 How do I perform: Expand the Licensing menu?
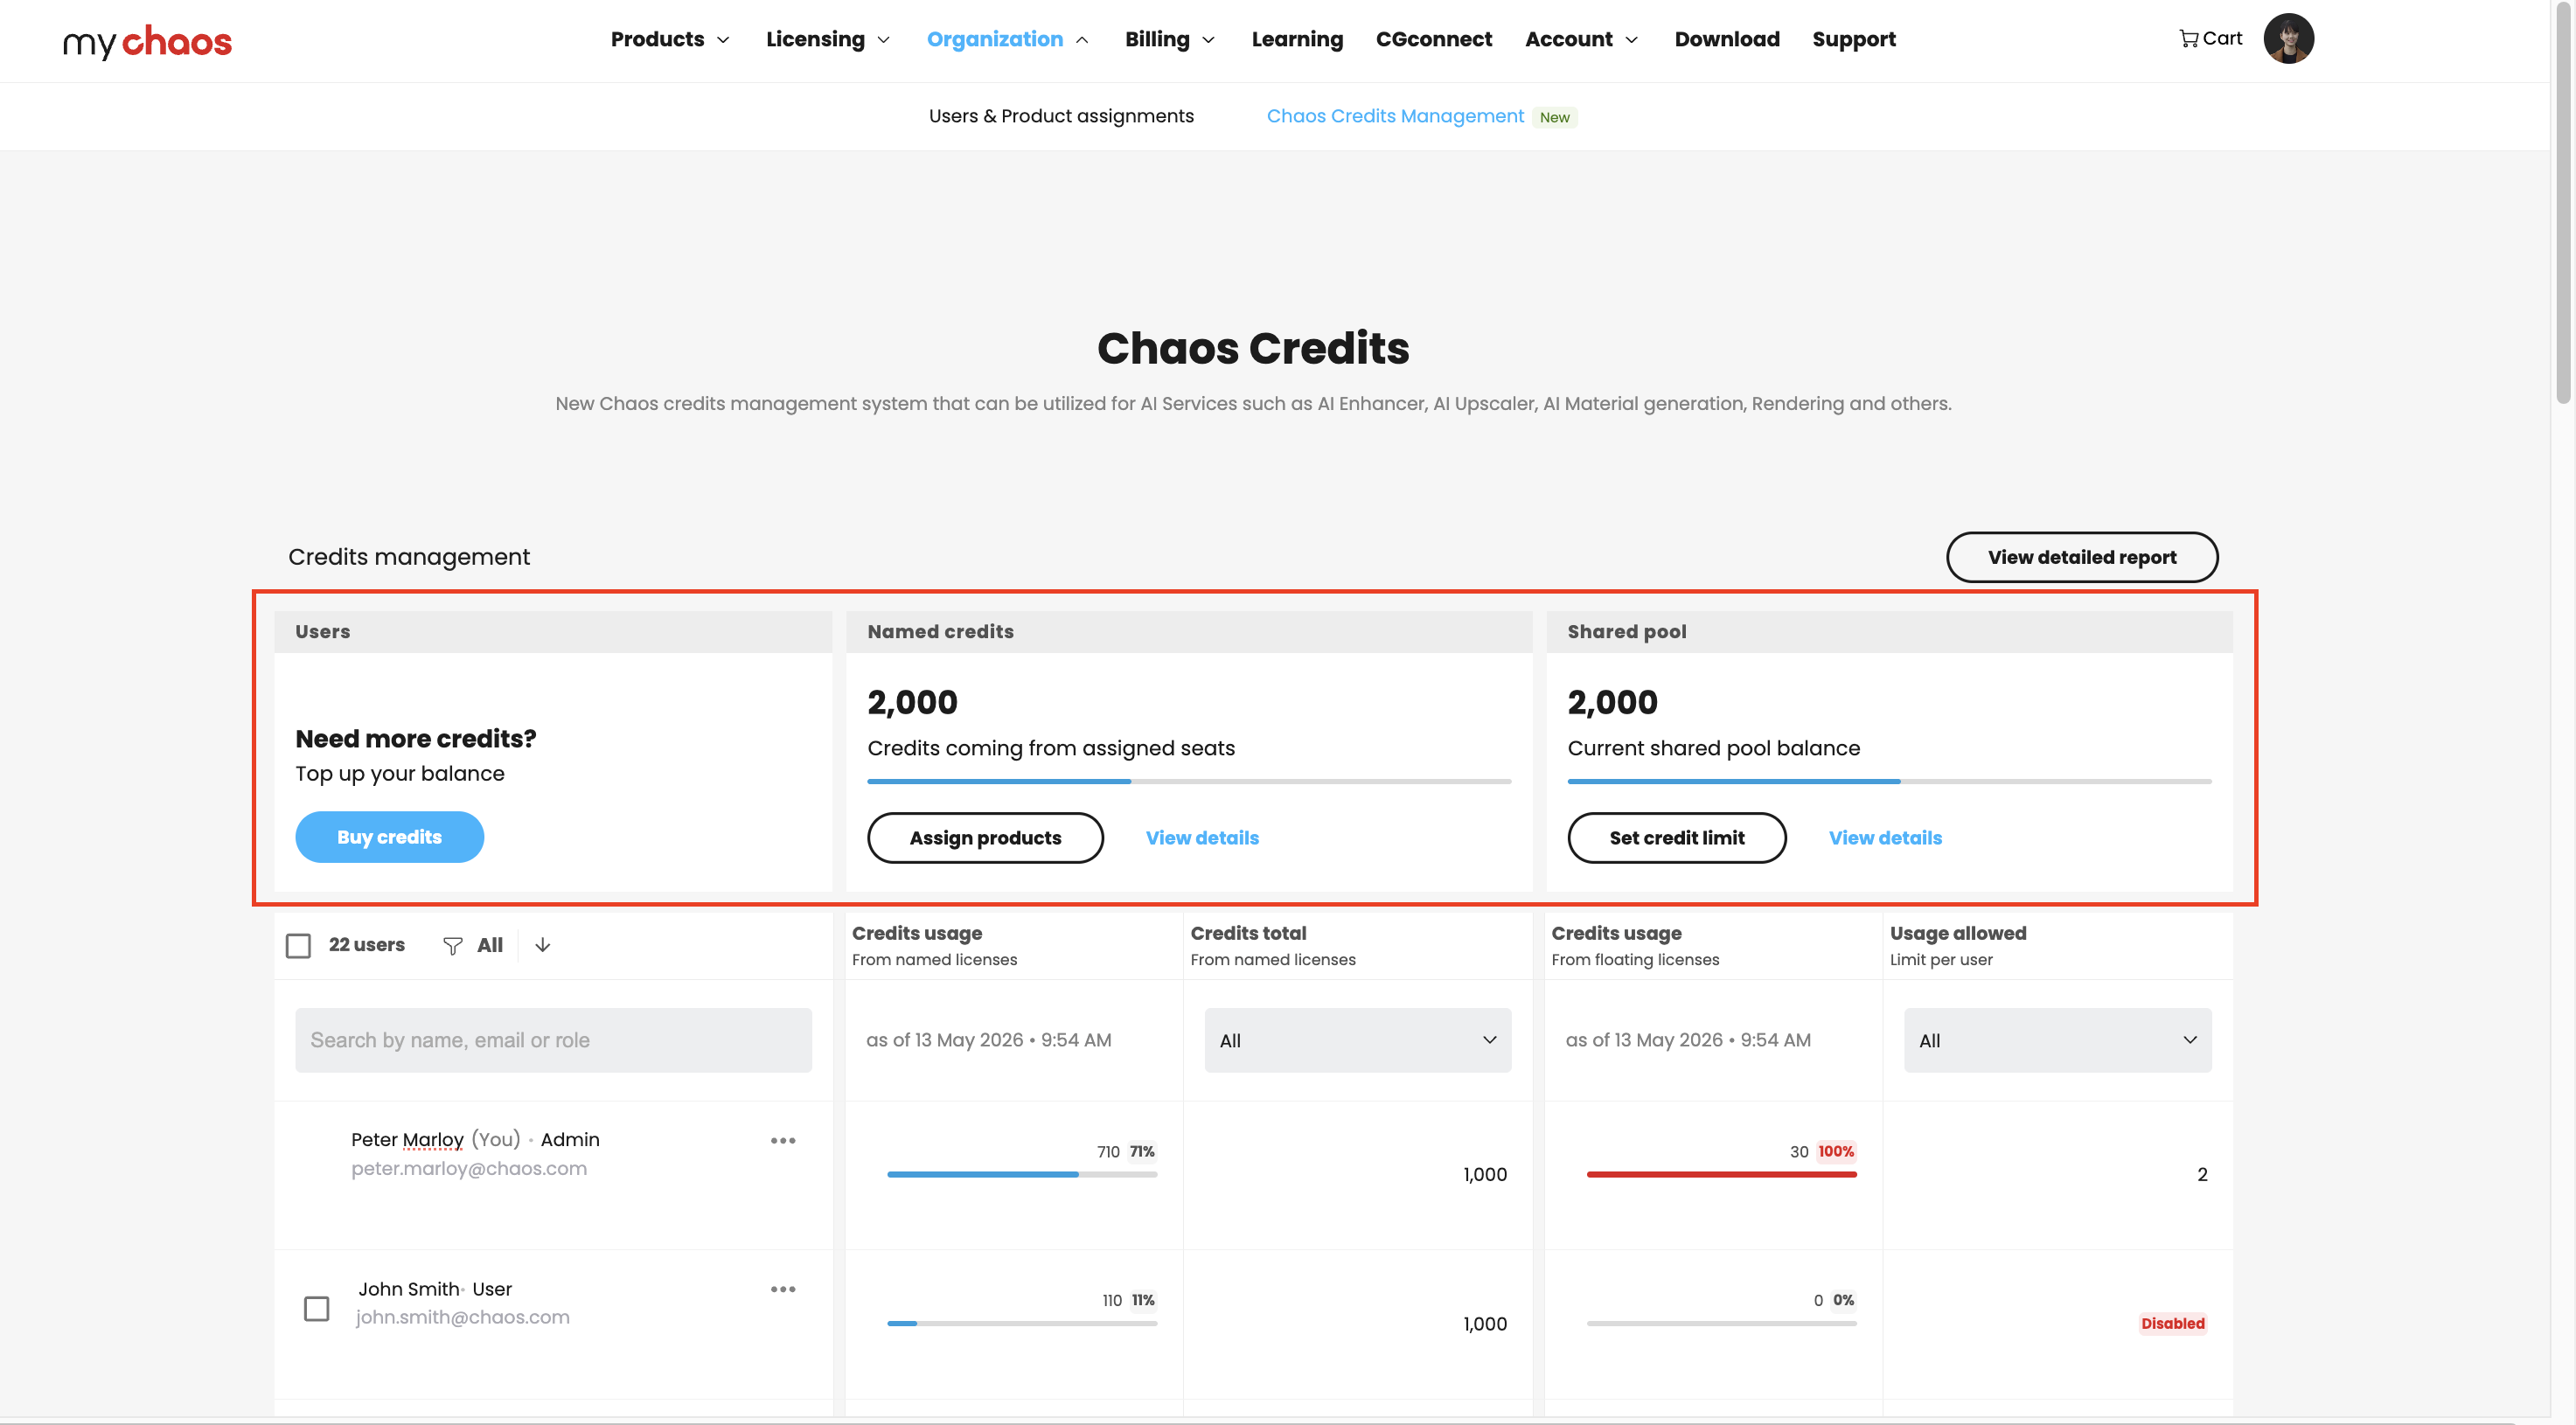pos(827,39)
